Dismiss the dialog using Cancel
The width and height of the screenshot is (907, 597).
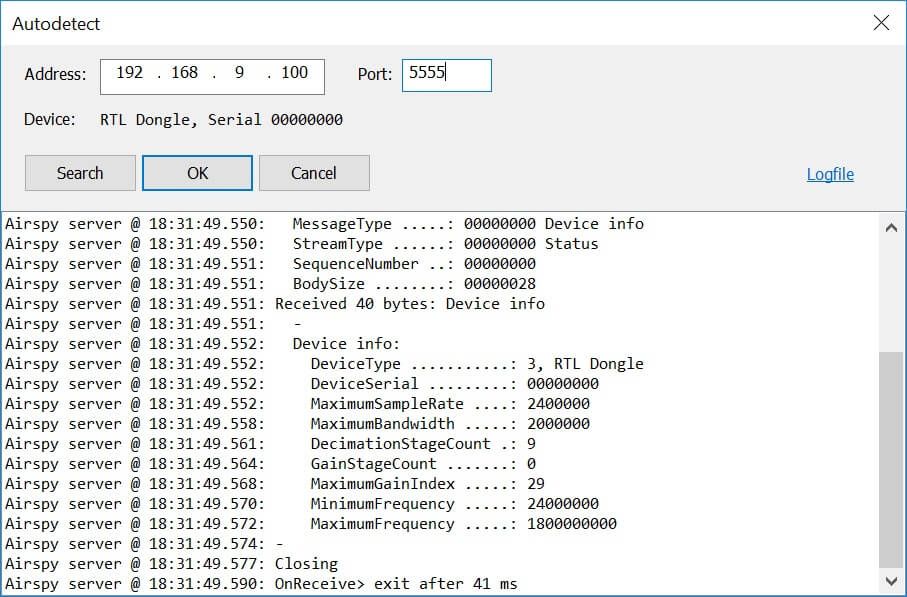click(314, 172)
